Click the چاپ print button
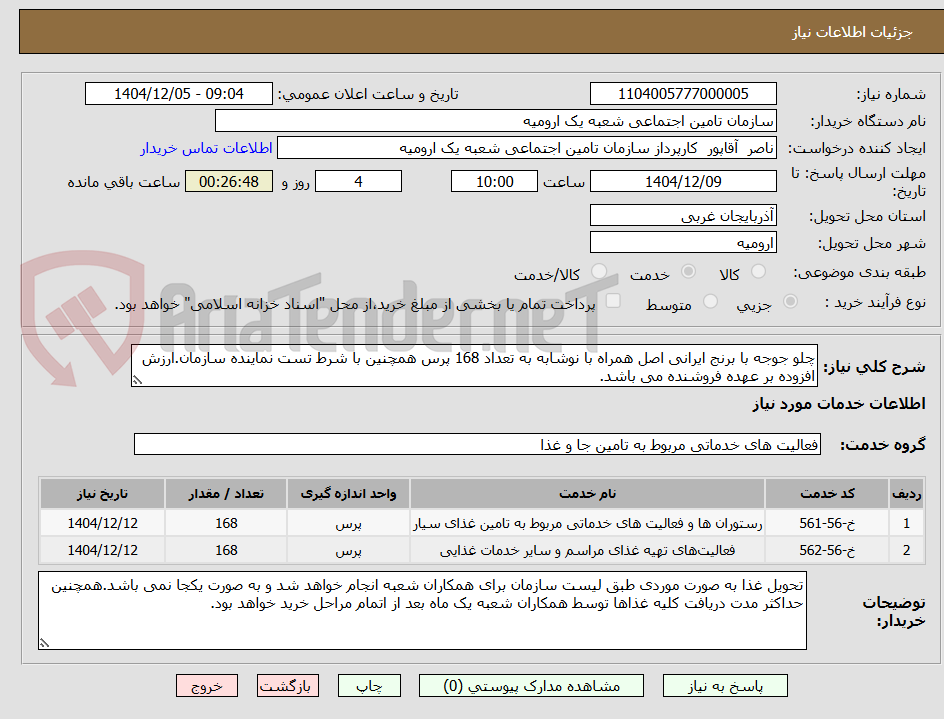 pos(369,686)
